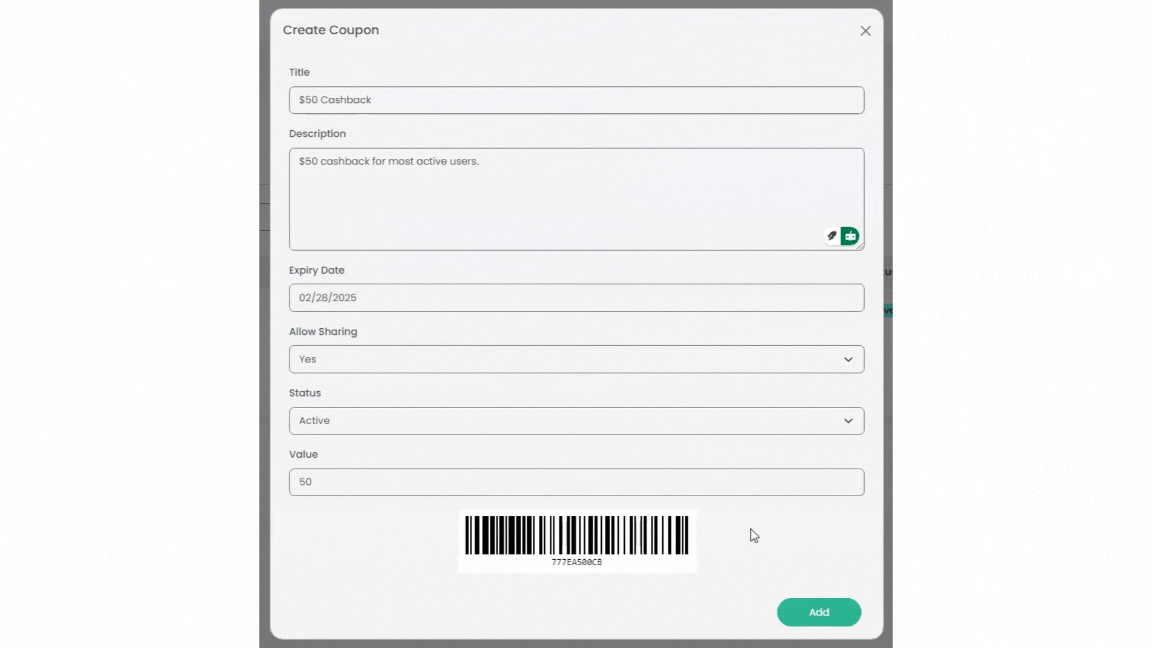Screen dimensions: 1152x648
Task: Click the Create Coupon dialog heading
Action: coord(330,30)
